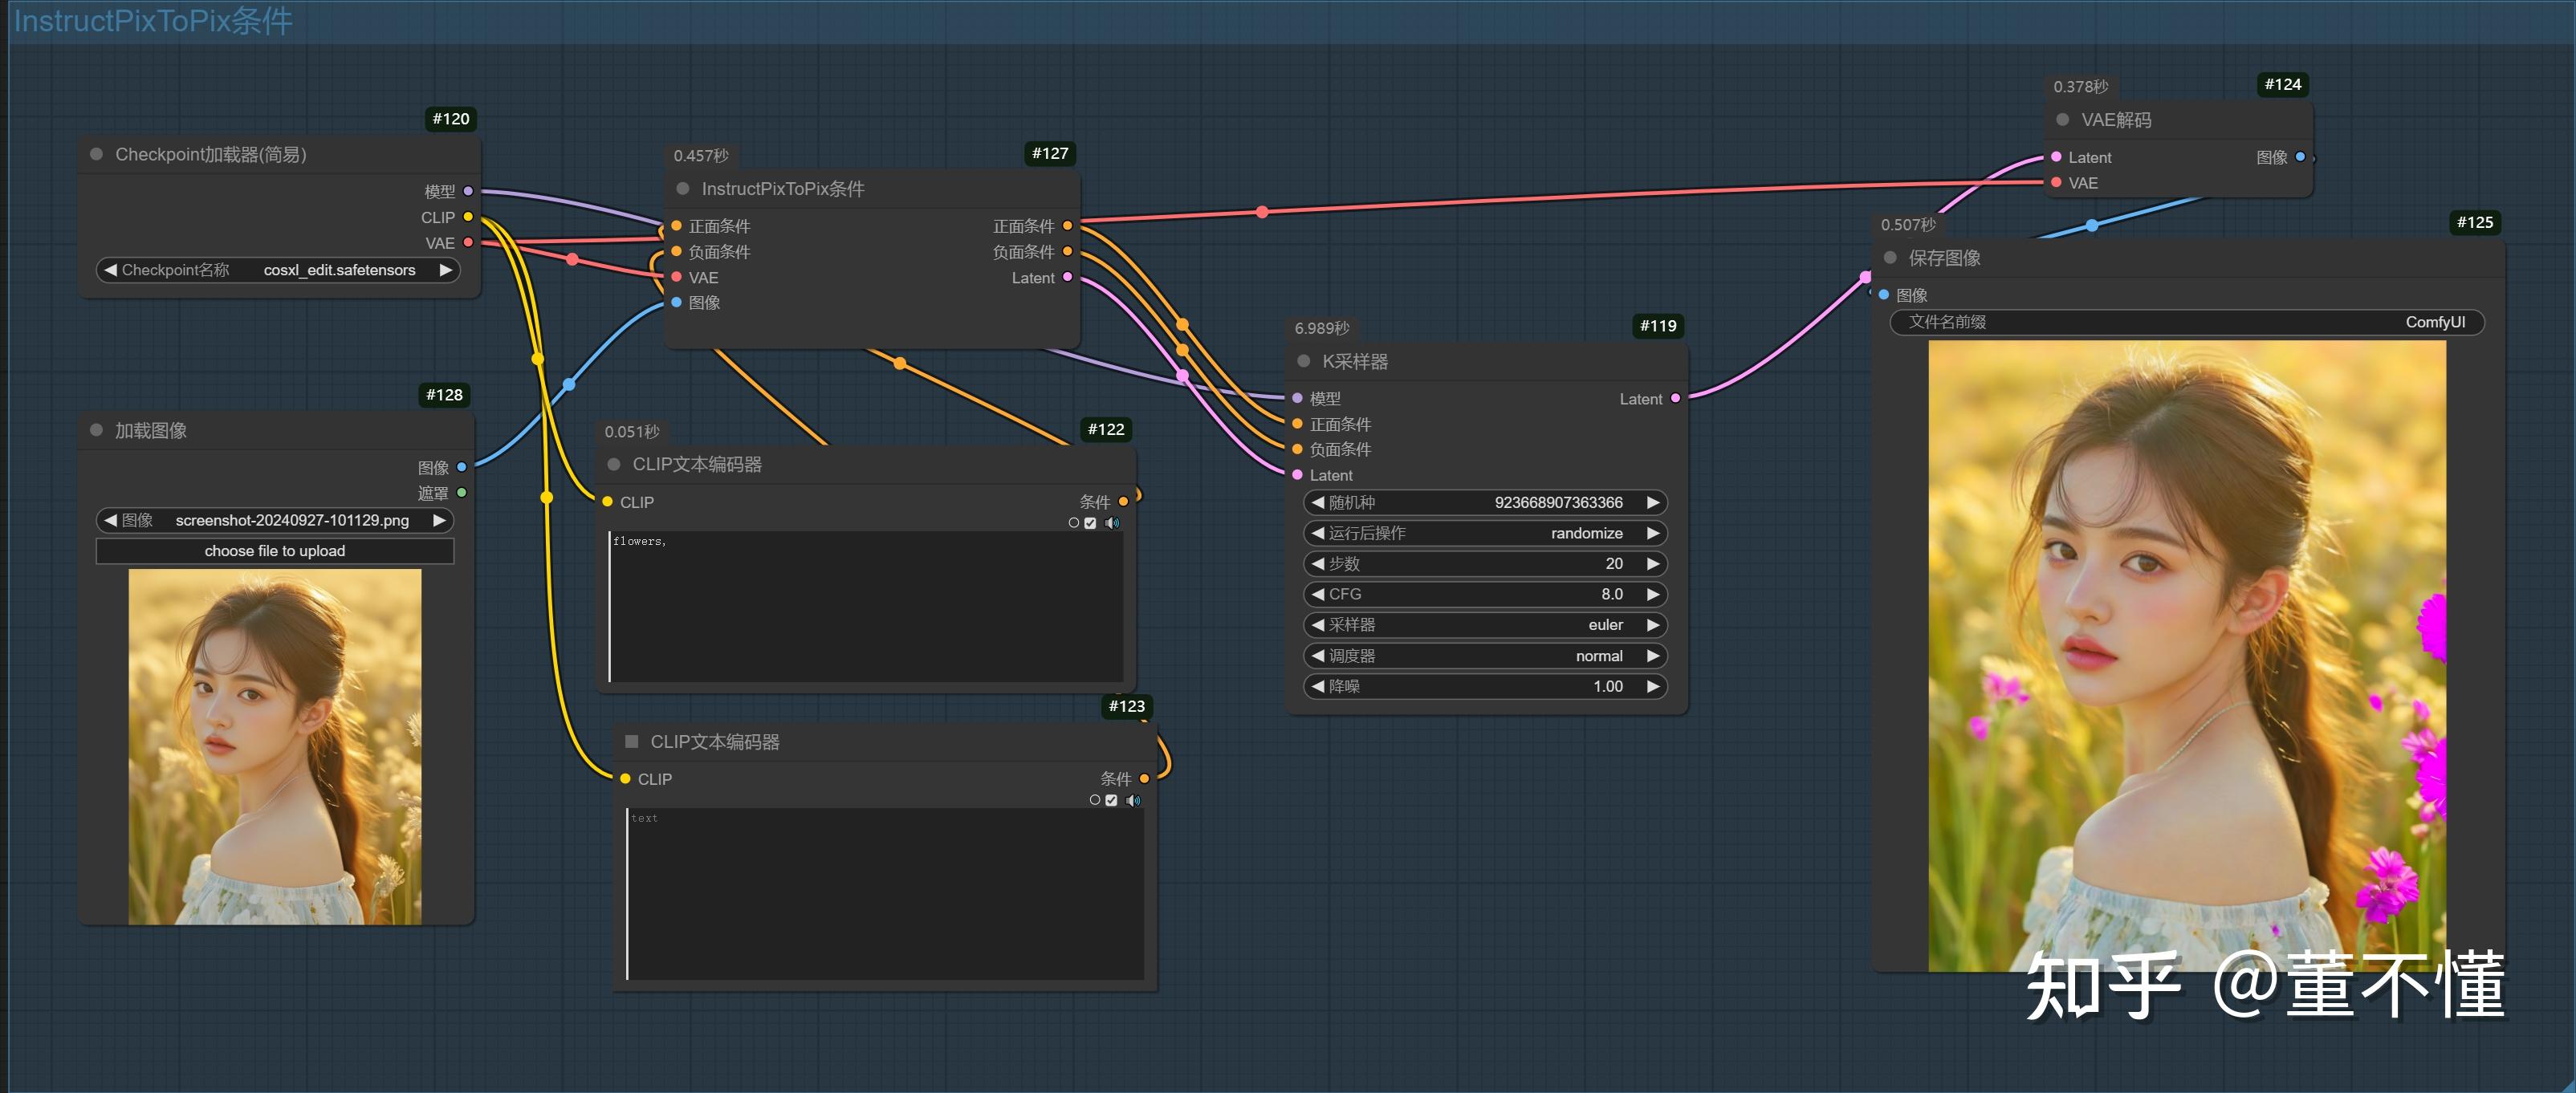Collapse the 保存图像 node via title dot

[1890, 257]
